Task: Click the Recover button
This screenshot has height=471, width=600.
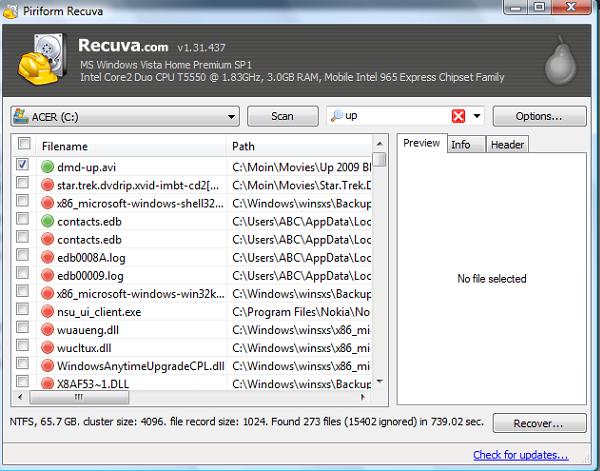Action: pos(539,423)
